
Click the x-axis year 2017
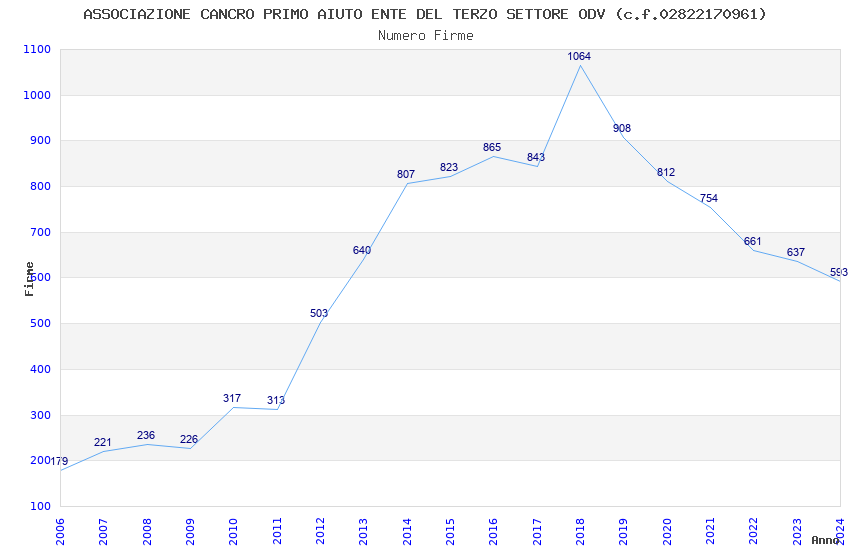[x=537, y=532]
